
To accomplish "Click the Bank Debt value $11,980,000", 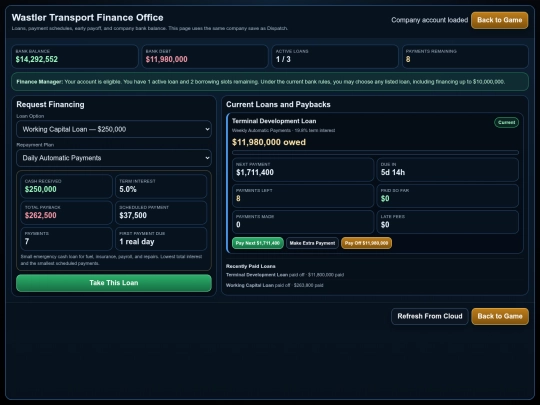I will 166,59.
